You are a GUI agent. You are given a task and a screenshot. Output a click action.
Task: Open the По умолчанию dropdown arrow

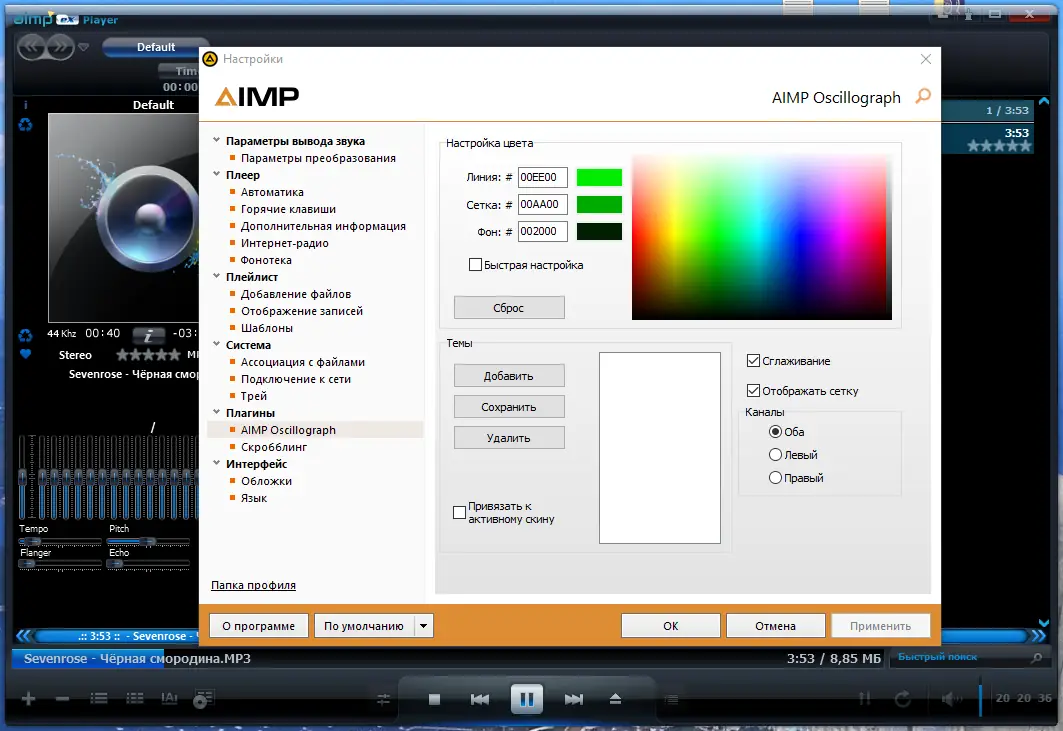pos(422,625)
